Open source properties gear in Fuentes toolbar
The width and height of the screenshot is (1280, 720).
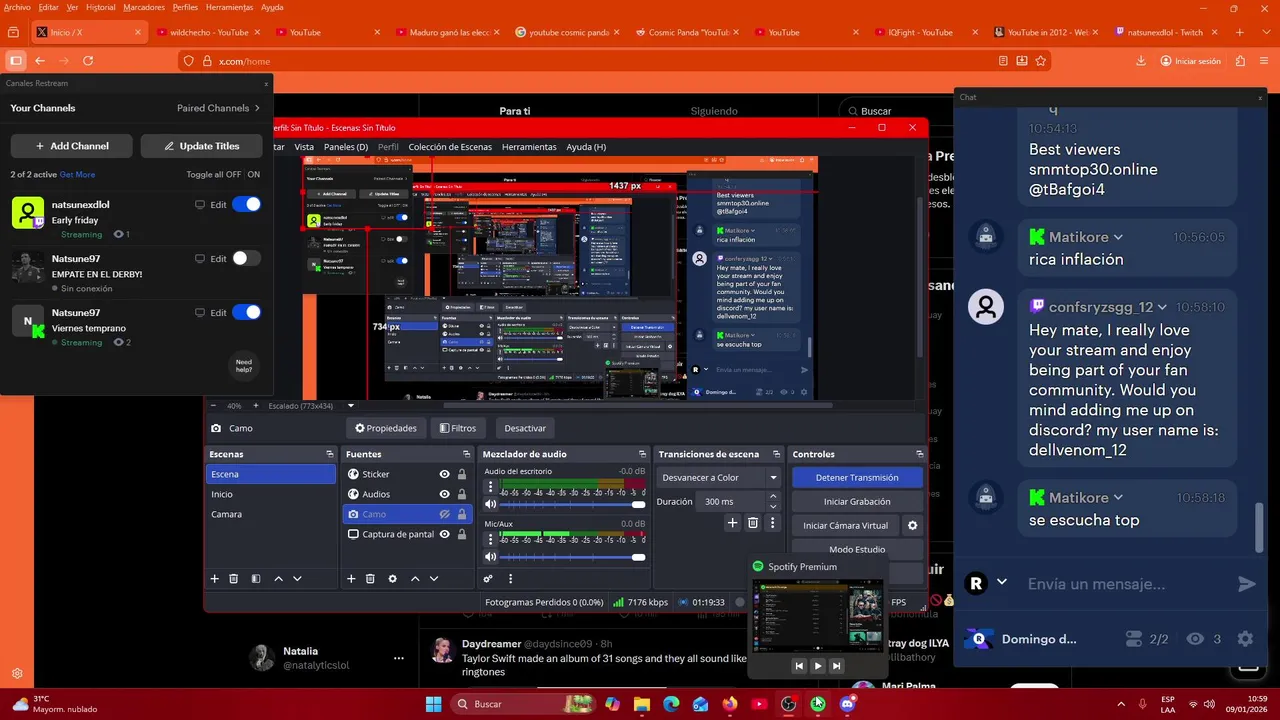pyautogui.click(x=392, y=578)
